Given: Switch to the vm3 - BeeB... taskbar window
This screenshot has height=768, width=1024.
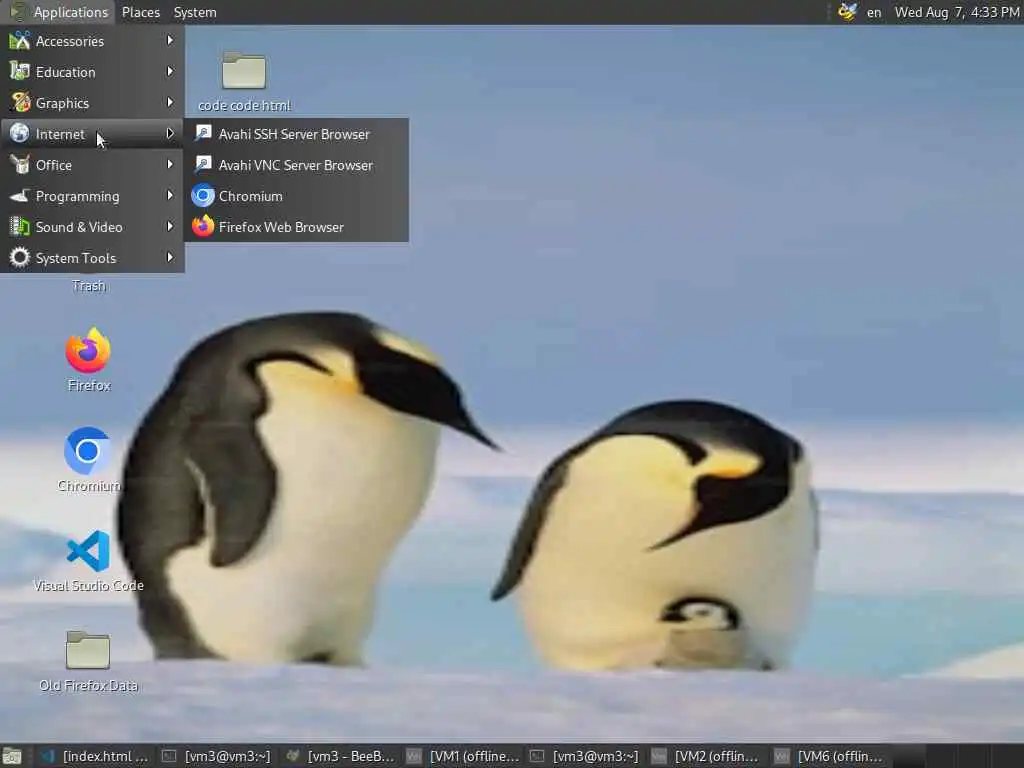Looking at the screenshot, I should click(340, 756).
